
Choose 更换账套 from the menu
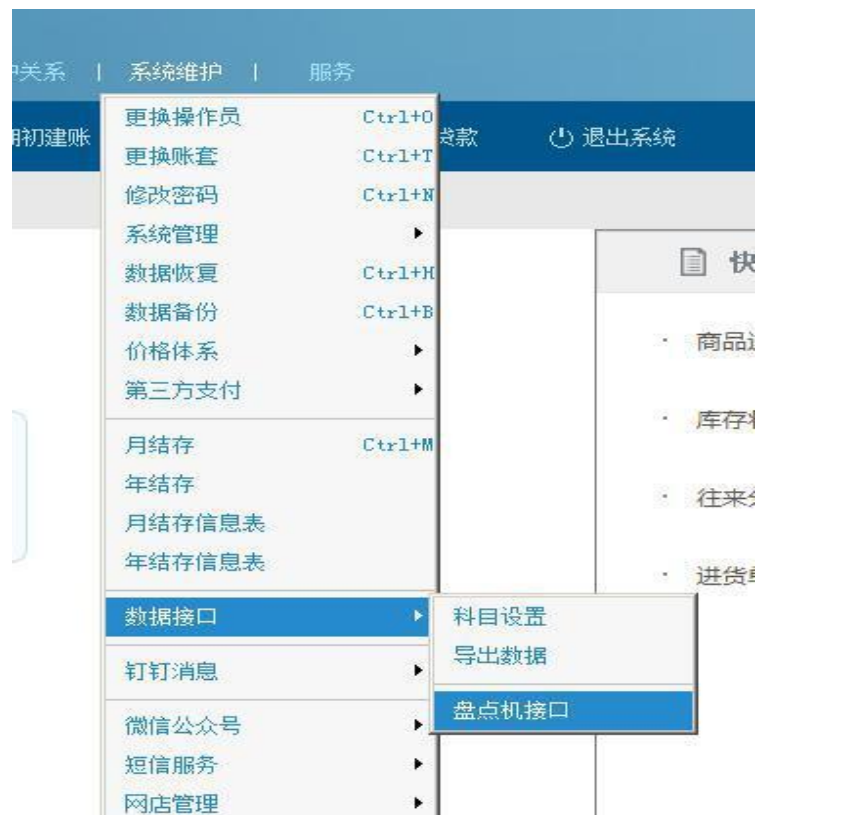tap(171, 156)
